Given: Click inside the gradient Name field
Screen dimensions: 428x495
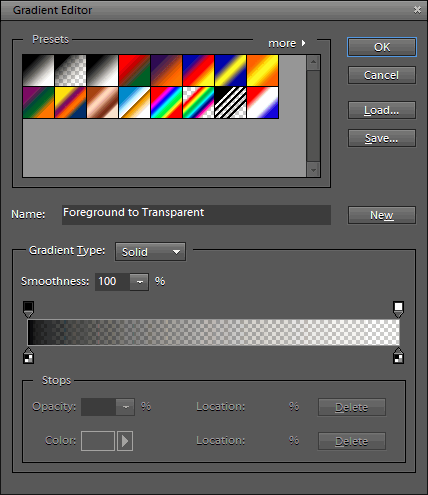Looking at the screenshot, I should click(196, 215).
